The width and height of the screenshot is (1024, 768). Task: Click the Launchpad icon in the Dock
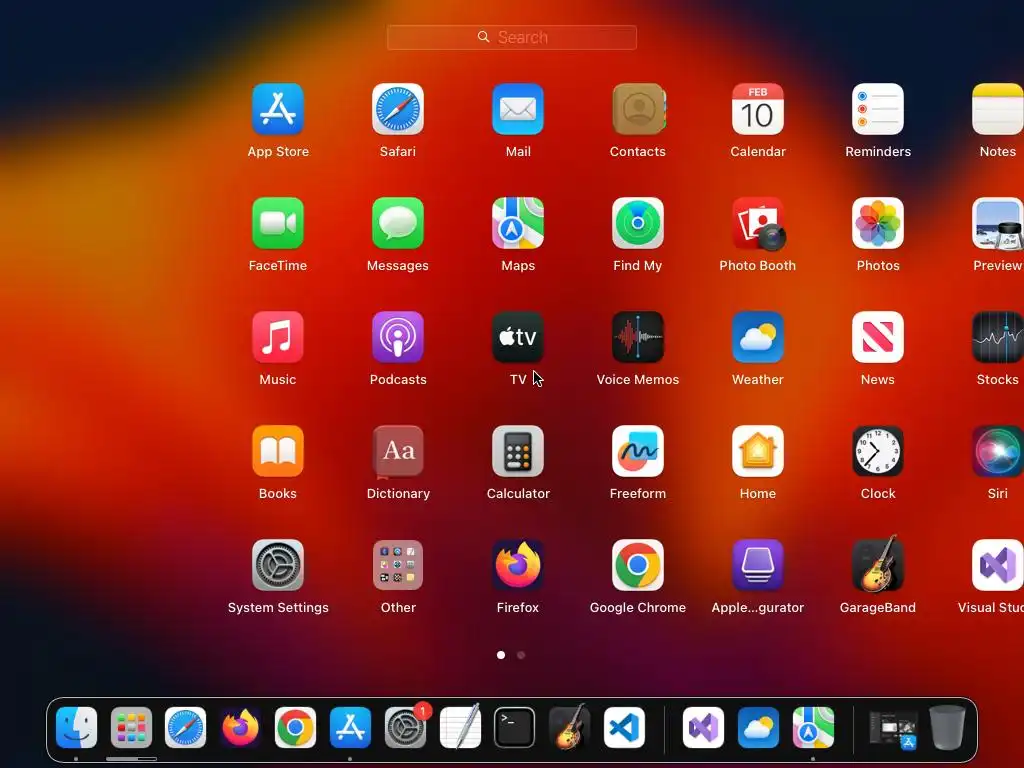coord(131,728)
